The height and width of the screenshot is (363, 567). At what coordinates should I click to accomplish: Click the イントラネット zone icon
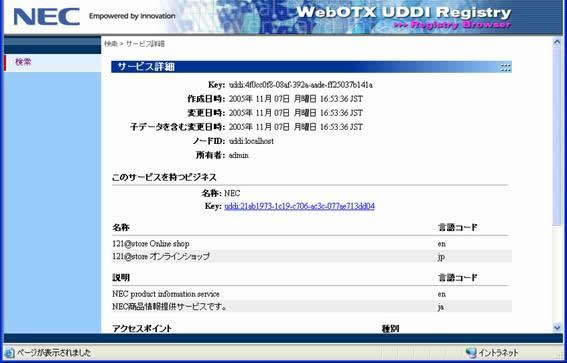pos(471,353)
